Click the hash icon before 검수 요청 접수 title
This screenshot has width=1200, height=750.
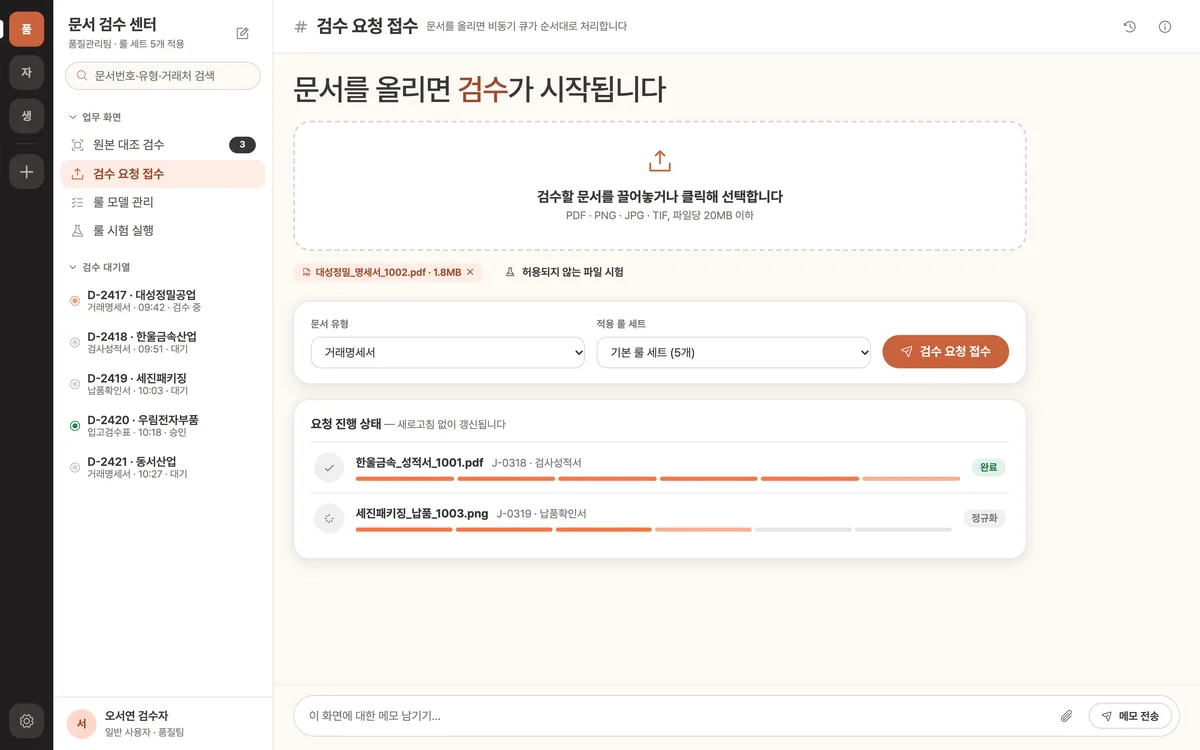[301, 27]
